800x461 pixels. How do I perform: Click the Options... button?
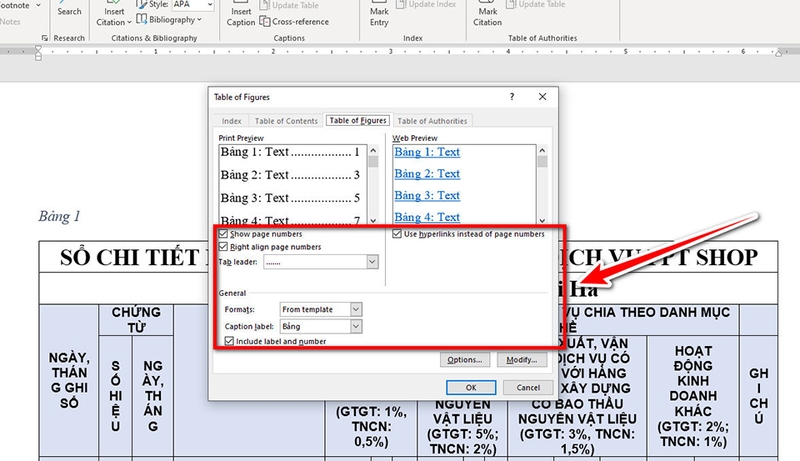[x=466, y=360]
